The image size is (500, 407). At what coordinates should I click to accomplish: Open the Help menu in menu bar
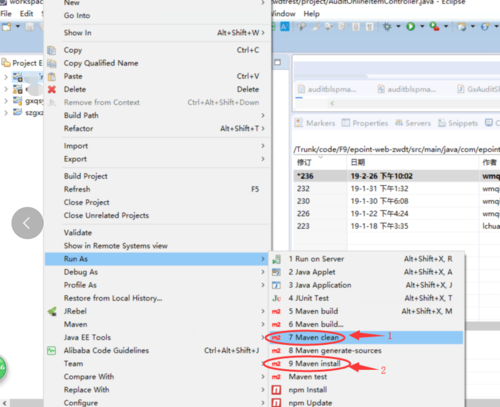click(311, 14)
